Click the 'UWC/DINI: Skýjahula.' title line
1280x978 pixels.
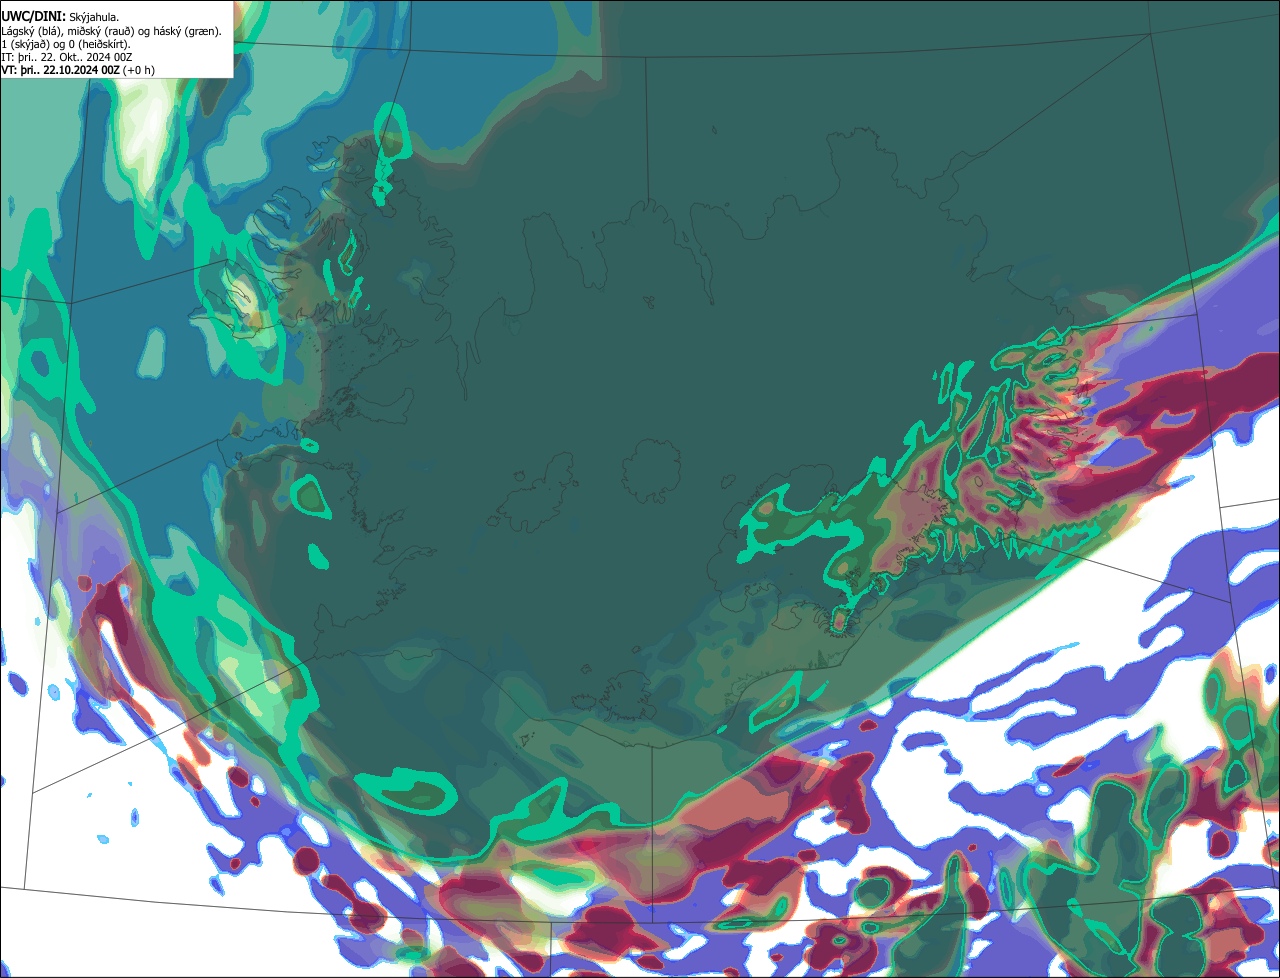click(x=60, y=16)
